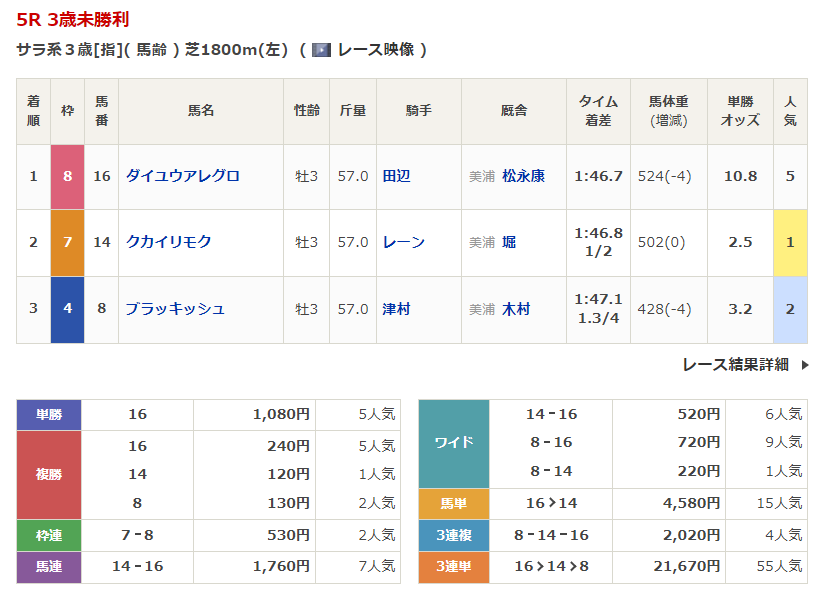Click the 5R 3歳未勝利 race title
The height and width of the screenshot is (593, 822).
click(x=72, y=20)
